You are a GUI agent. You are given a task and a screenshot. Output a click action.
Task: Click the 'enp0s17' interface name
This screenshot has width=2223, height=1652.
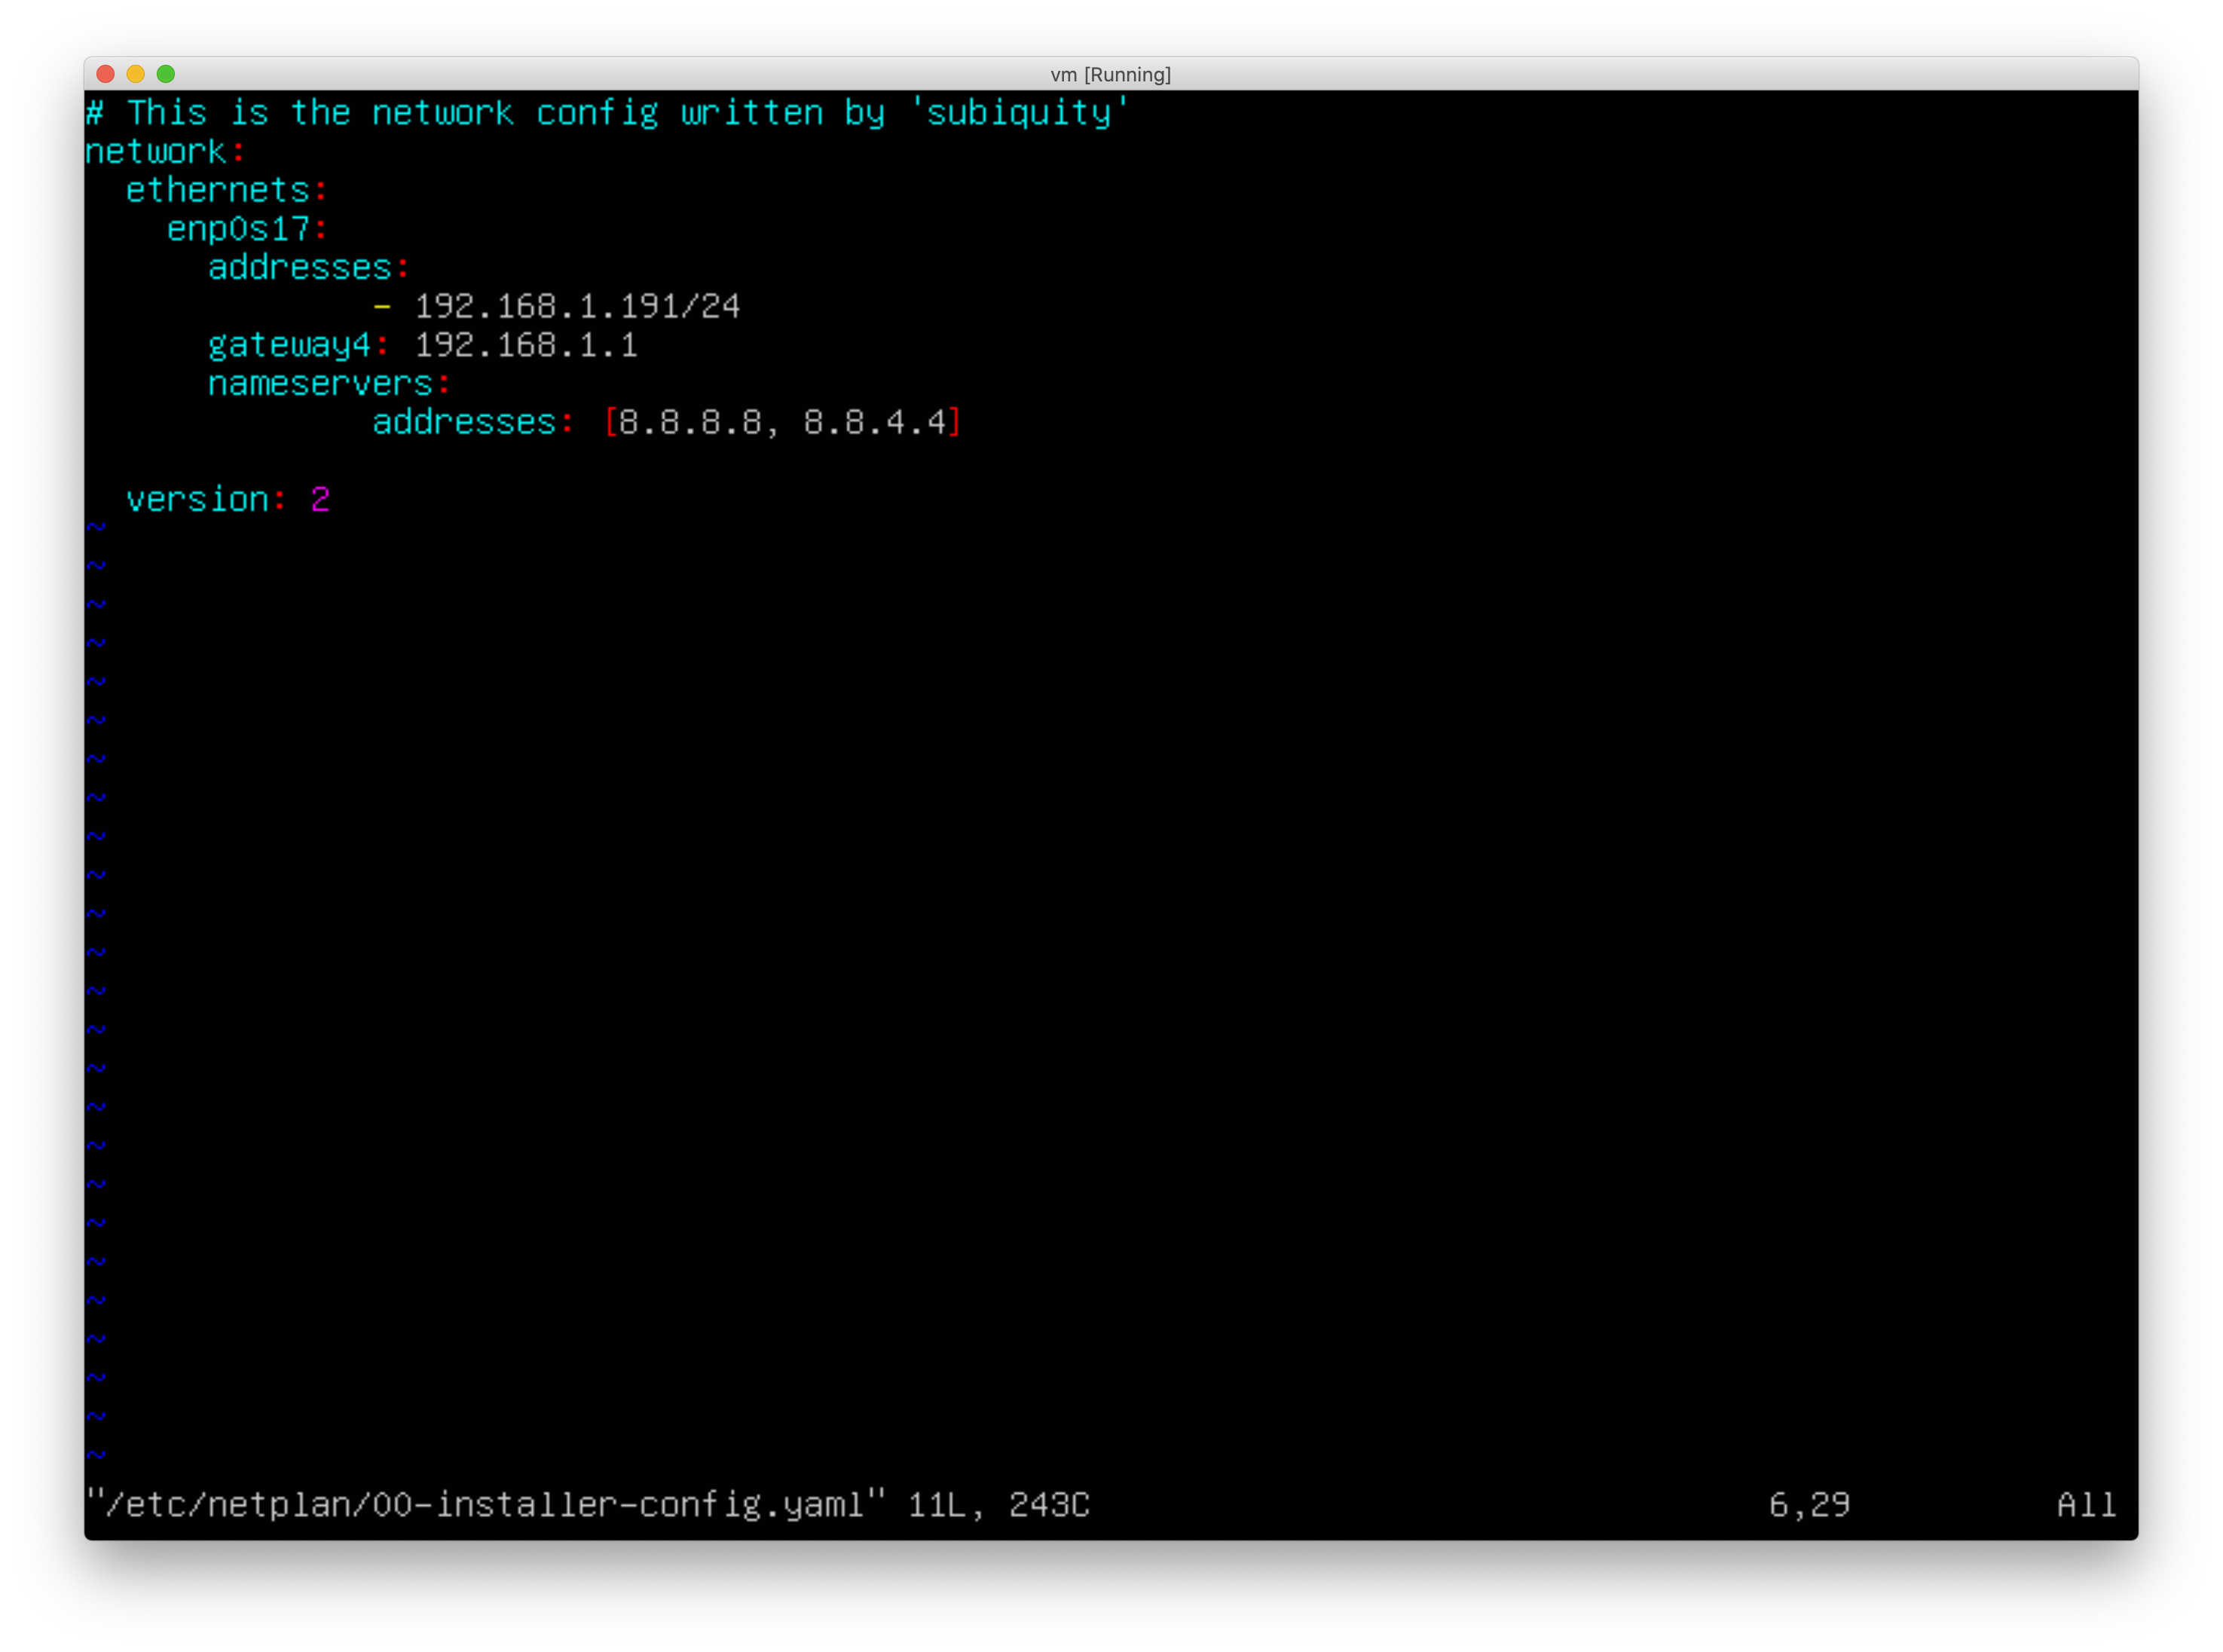click(238, 229)
